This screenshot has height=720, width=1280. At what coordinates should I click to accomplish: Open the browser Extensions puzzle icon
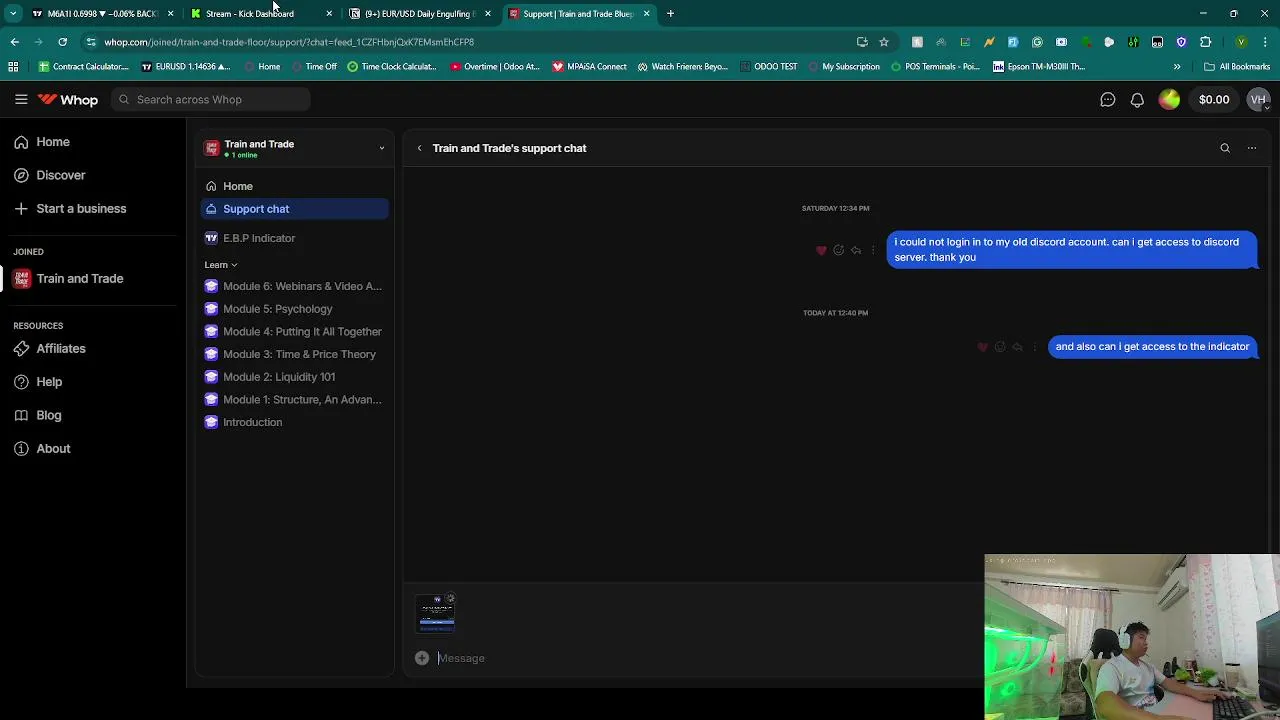(1205, 42)
